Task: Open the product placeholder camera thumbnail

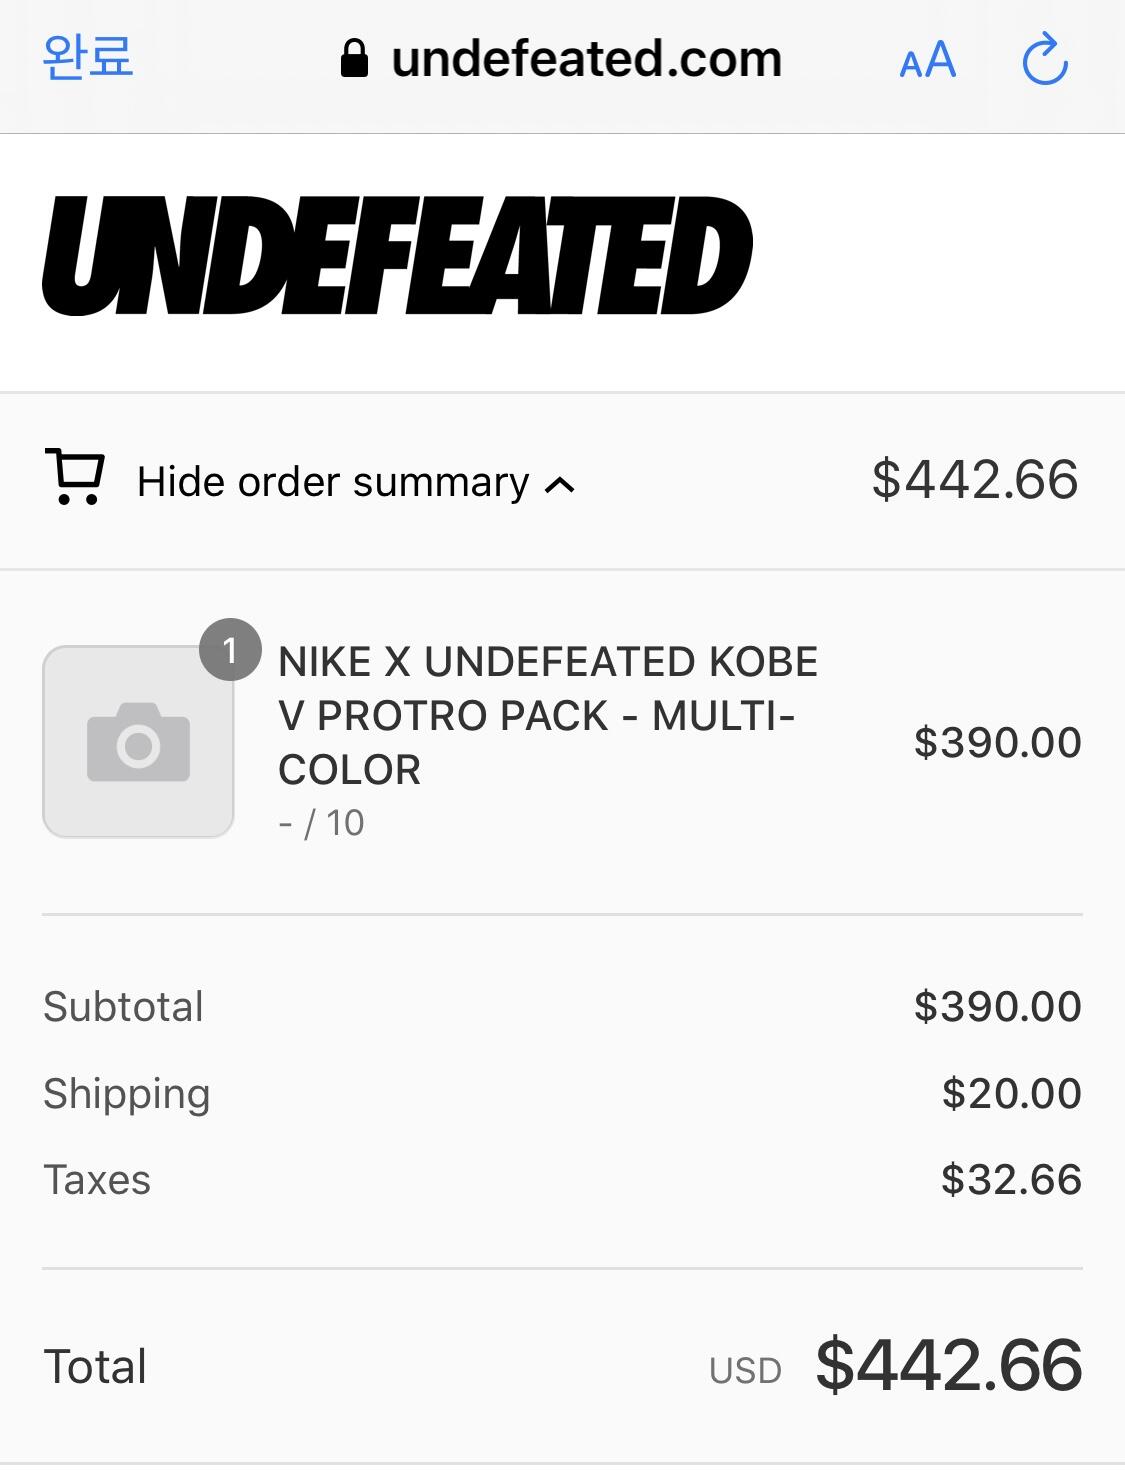Action: pyautogui.click(x=138, y=742)
